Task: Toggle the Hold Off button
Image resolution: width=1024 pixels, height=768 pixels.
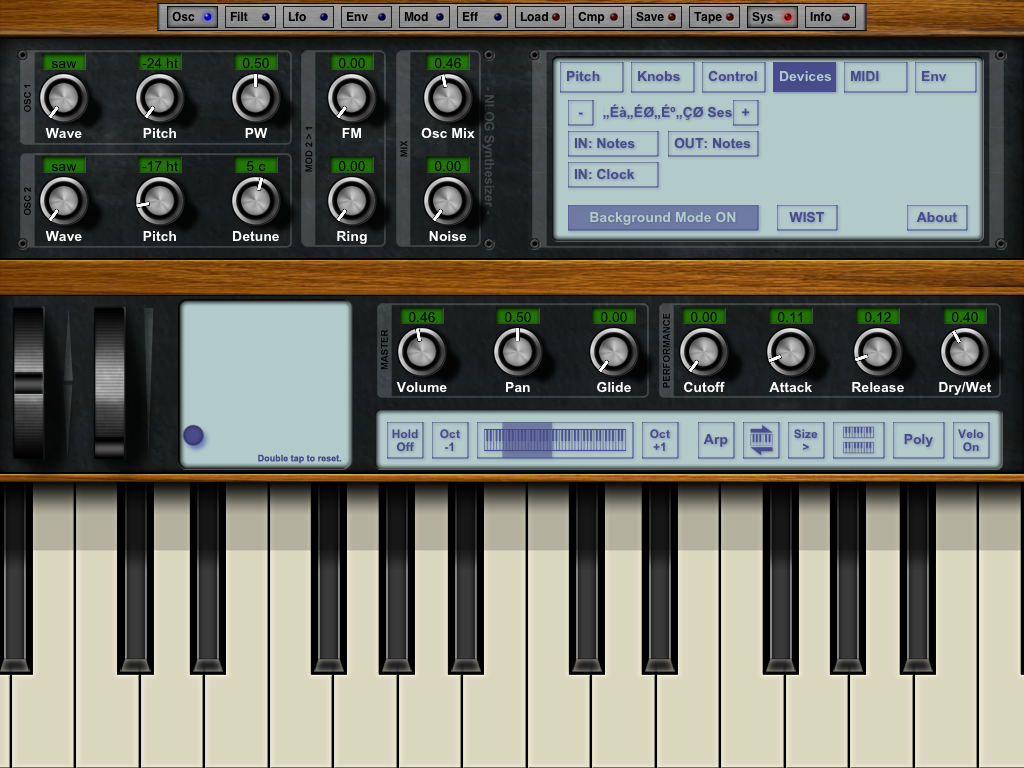Action: (x=405, y=440)
